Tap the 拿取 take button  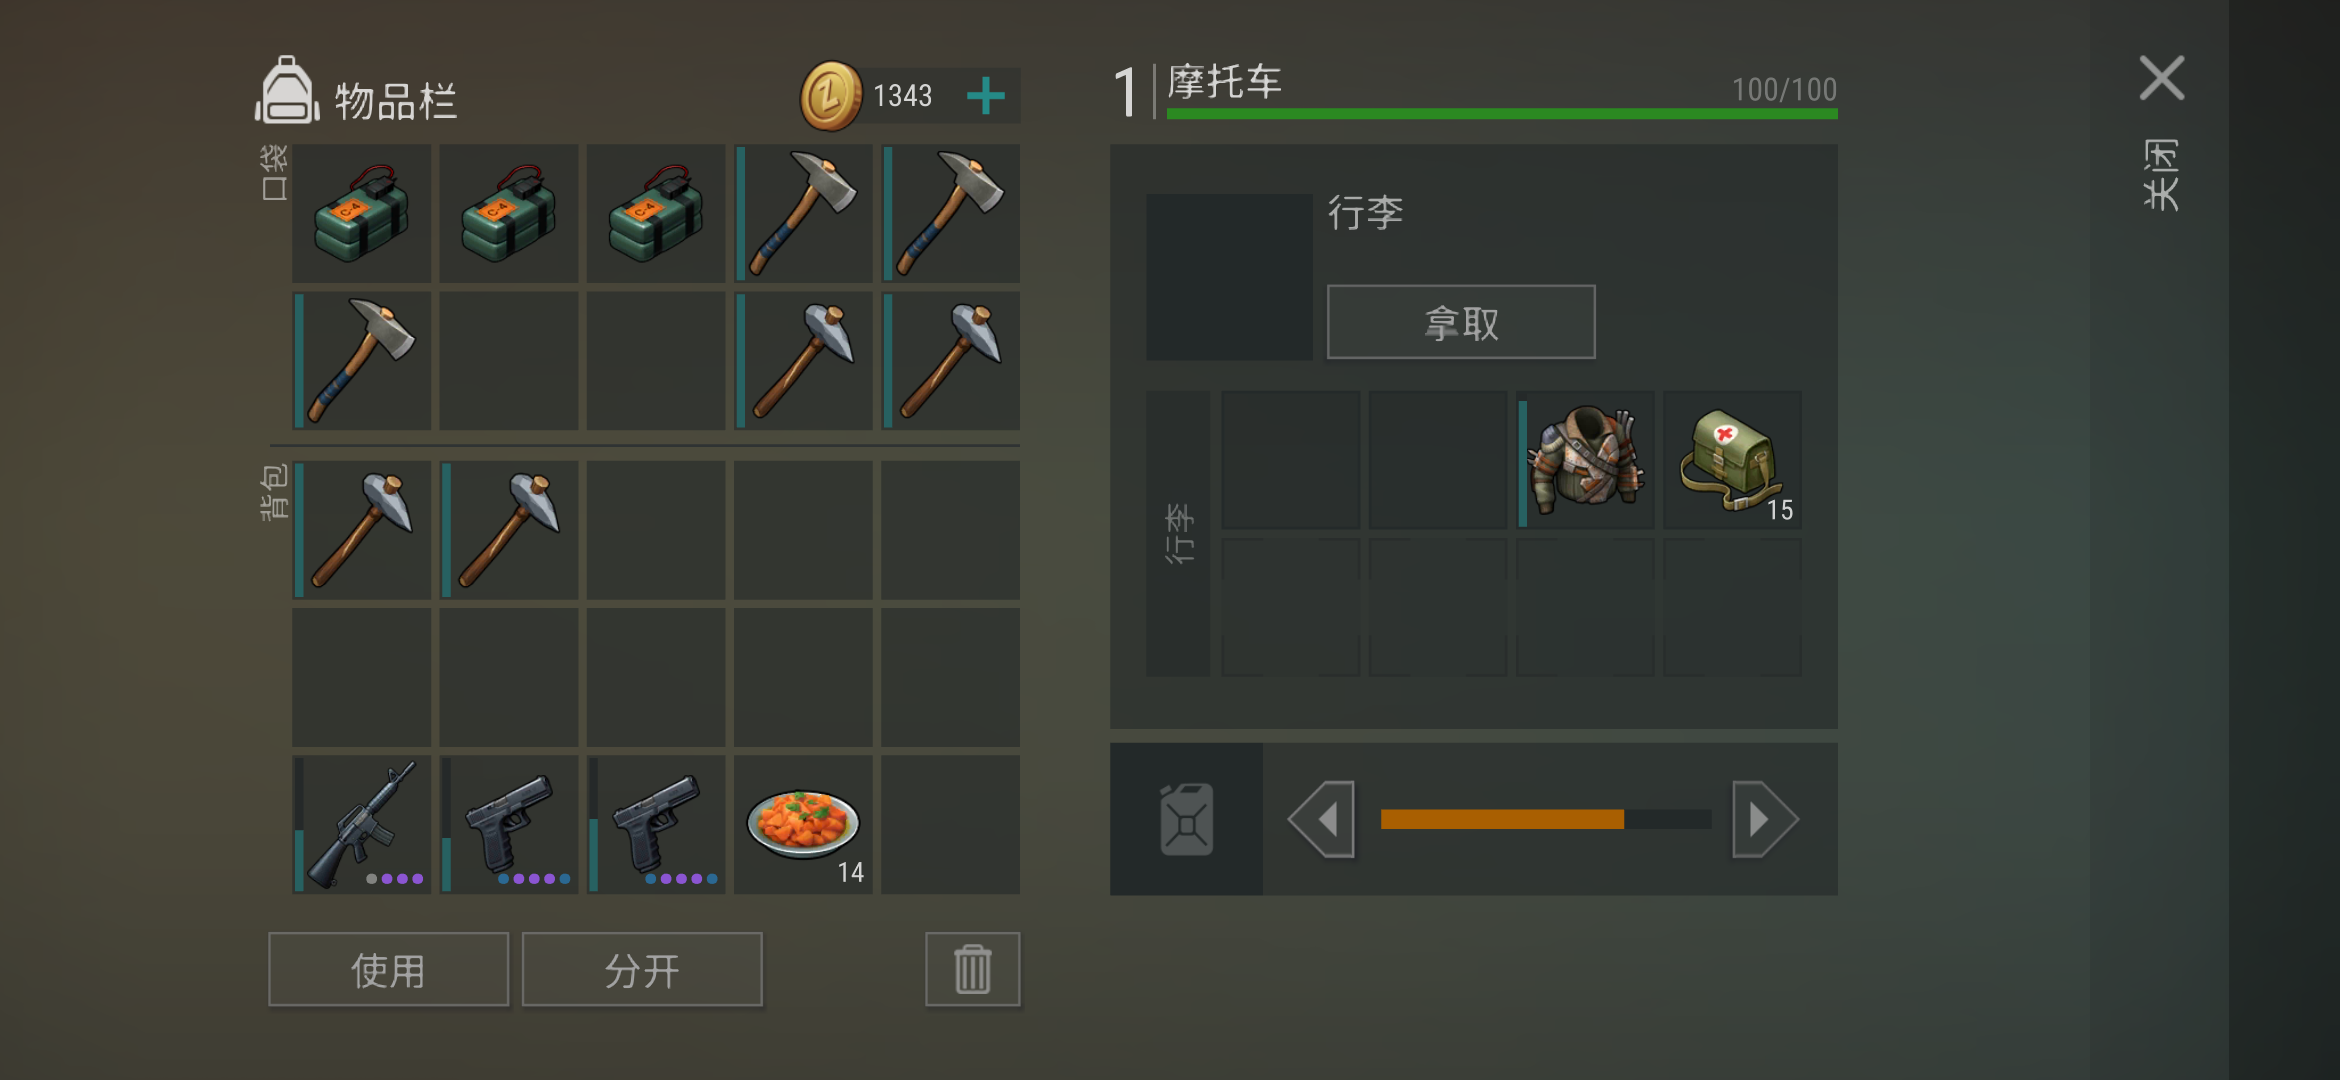(1461, 322)
